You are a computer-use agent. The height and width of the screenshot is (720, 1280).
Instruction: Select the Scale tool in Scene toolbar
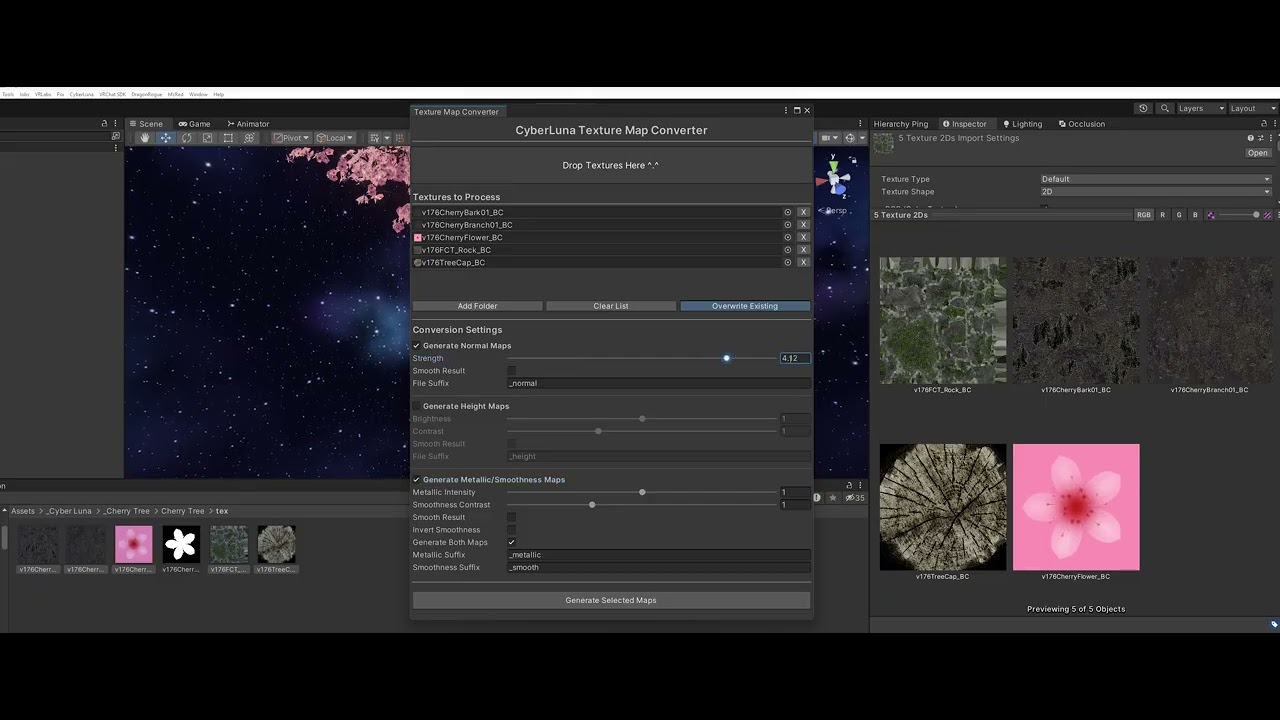(x=207, y=138)
